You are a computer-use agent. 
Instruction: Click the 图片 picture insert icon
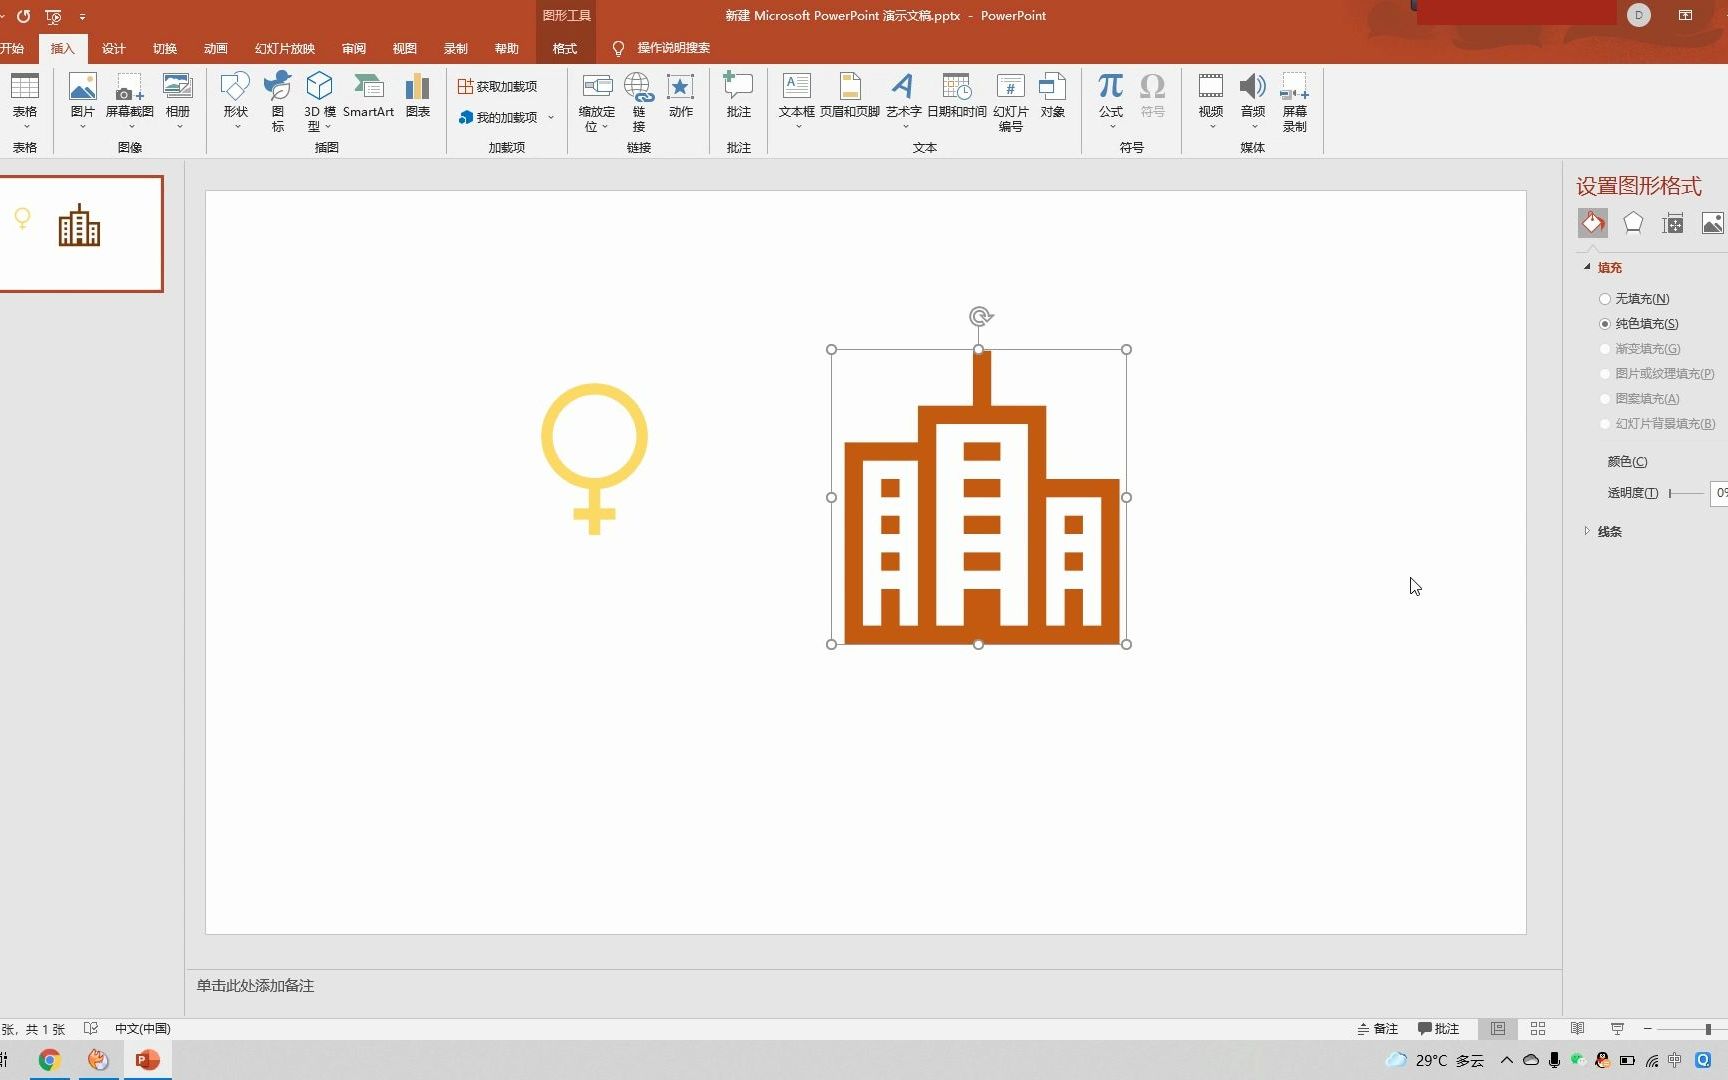point(83,87)
